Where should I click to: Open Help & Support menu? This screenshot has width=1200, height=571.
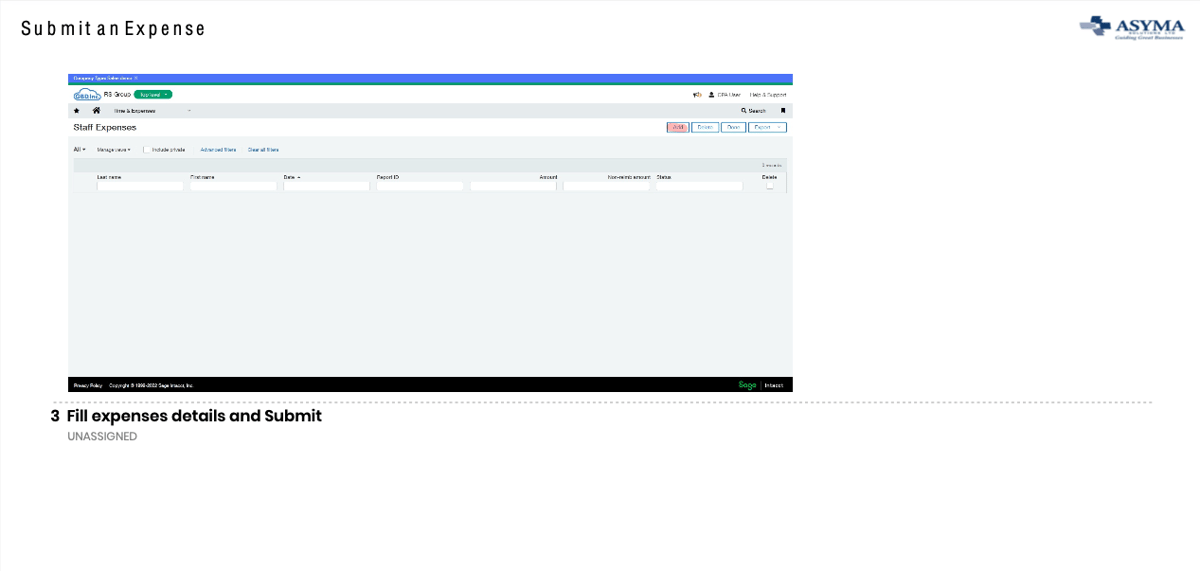[x=768, y=95]
